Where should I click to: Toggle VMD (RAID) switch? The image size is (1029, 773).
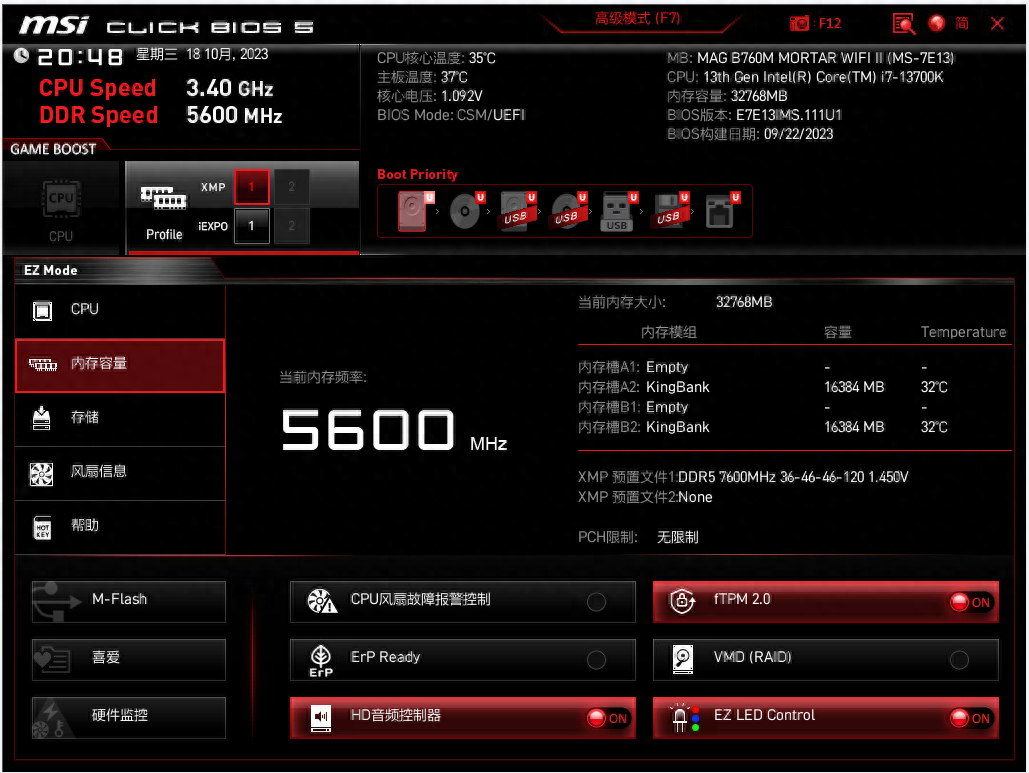coord(959,659)
